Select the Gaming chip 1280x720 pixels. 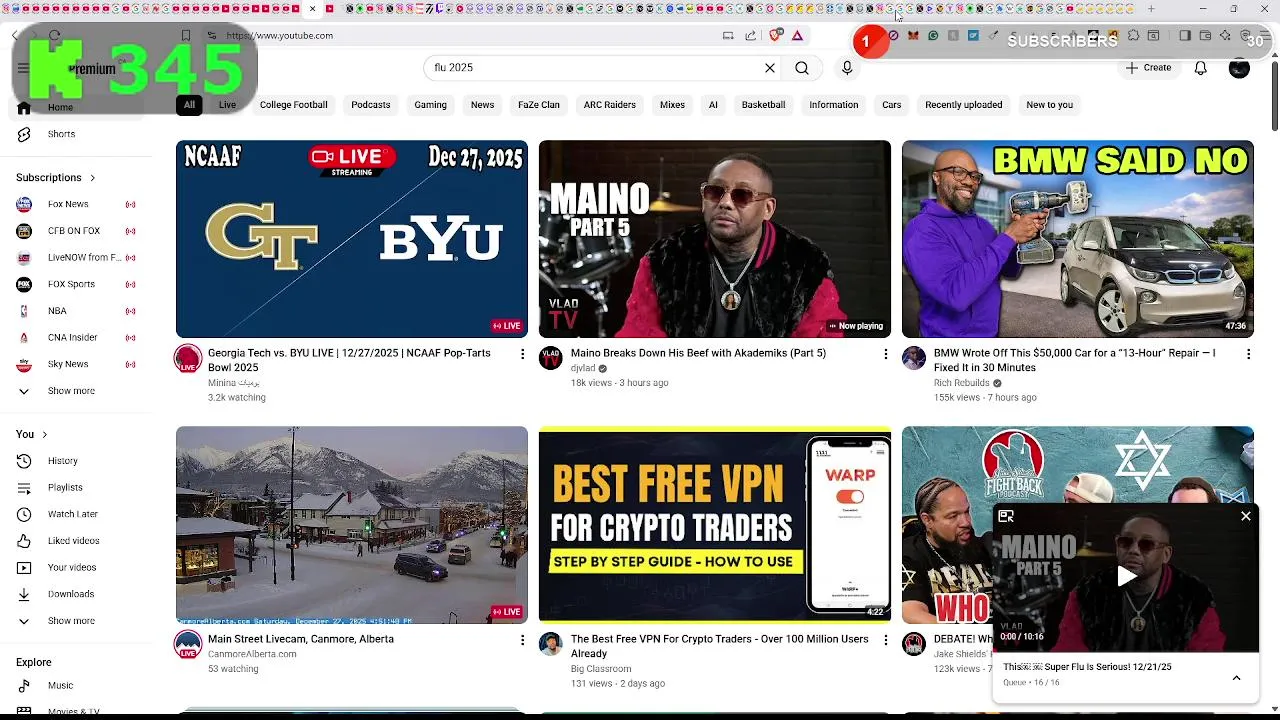click(x=431, y=105)
